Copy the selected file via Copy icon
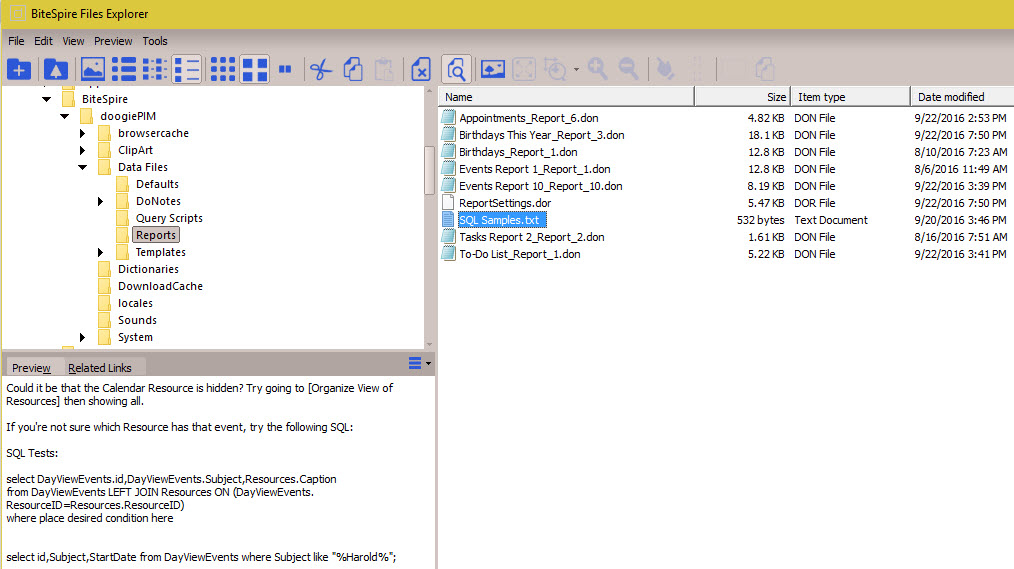Viewport: 1014px width, 569px height. click(353, 69)
